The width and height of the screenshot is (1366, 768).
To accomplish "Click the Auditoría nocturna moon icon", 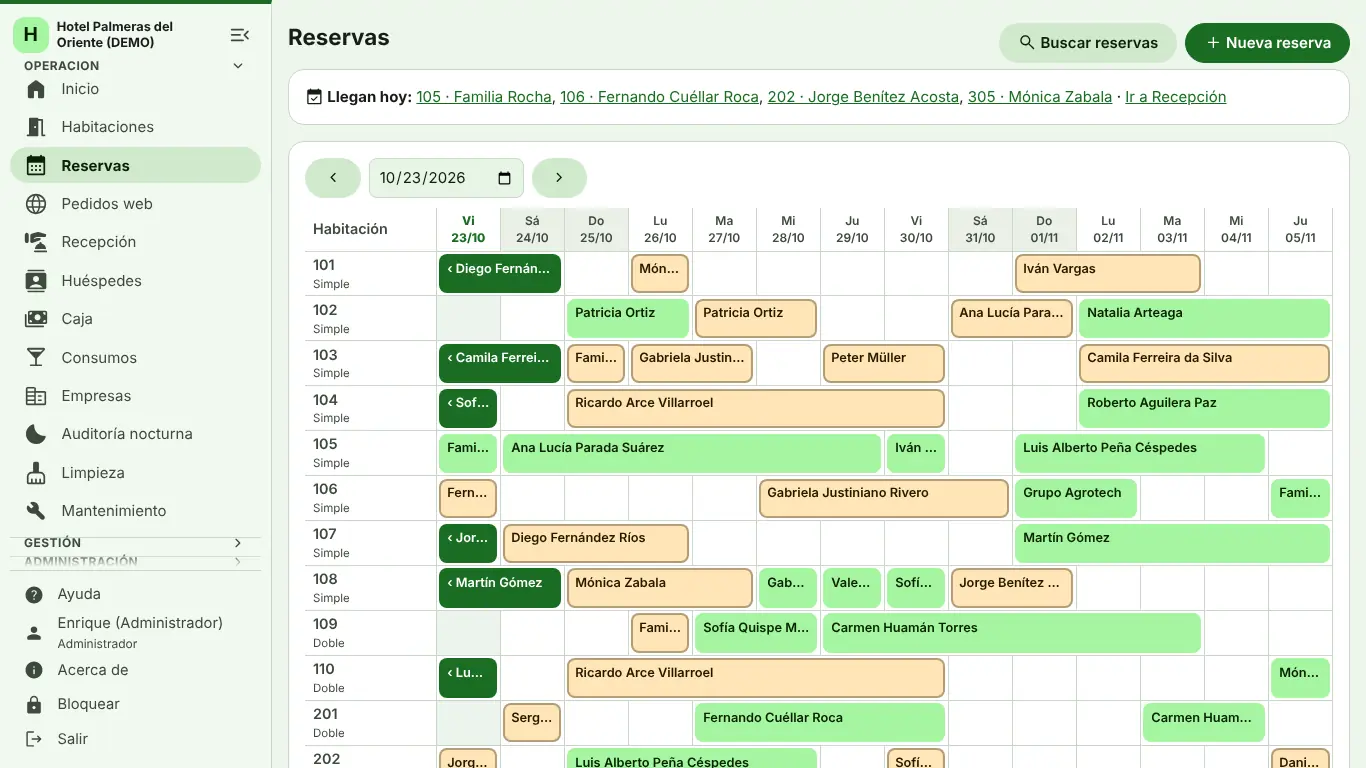I will (36, 434).
